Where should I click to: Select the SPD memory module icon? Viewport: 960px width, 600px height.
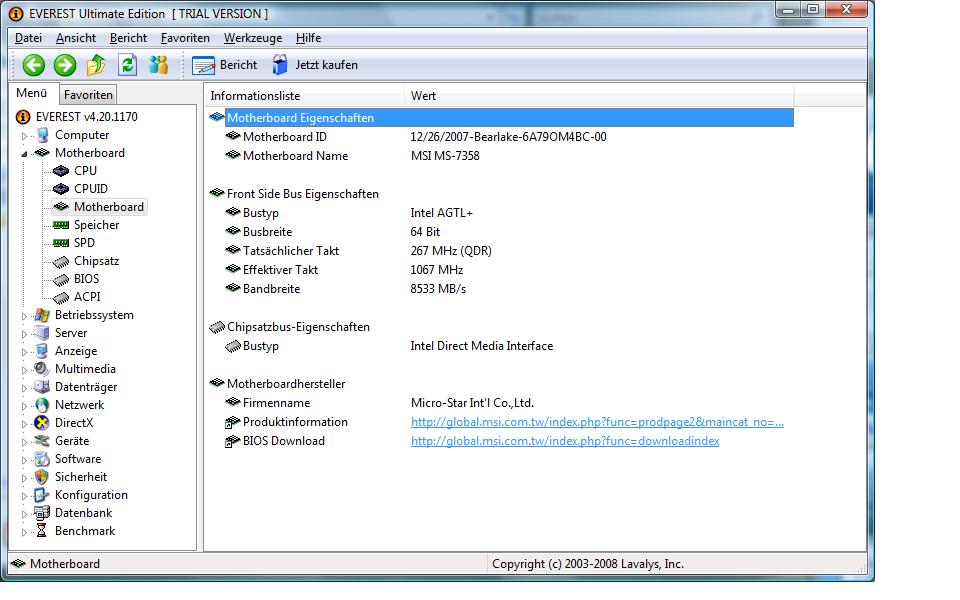[x=61, y=242]
